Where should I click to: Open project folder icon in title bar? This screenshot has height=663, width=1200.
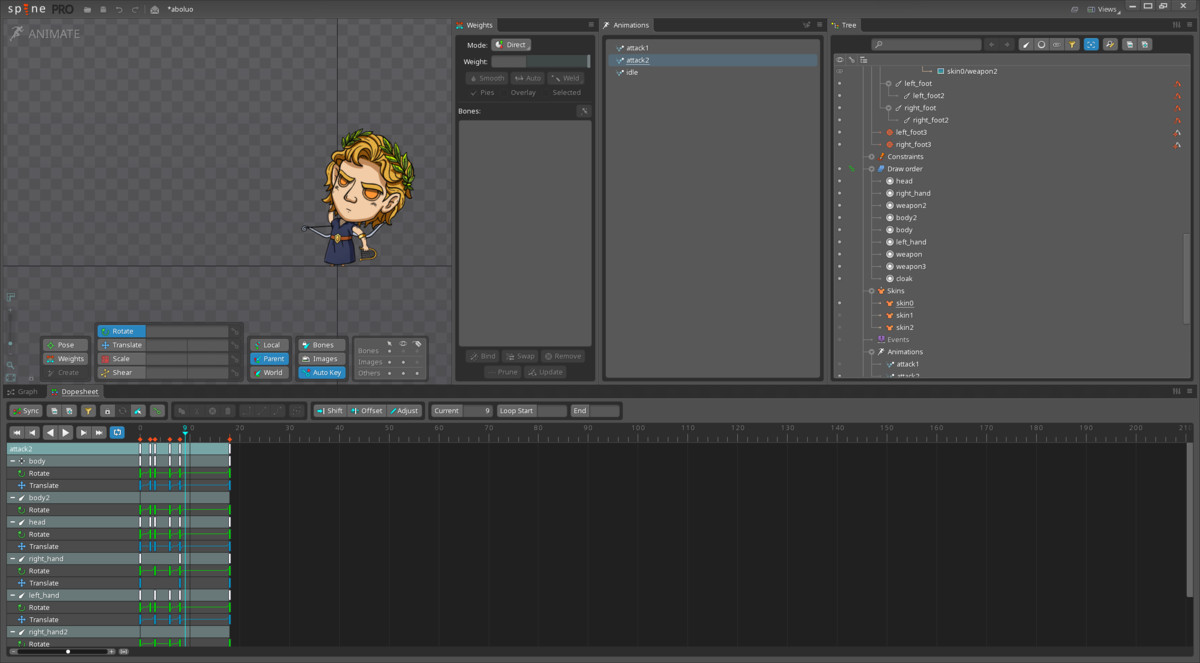point(87,9)
